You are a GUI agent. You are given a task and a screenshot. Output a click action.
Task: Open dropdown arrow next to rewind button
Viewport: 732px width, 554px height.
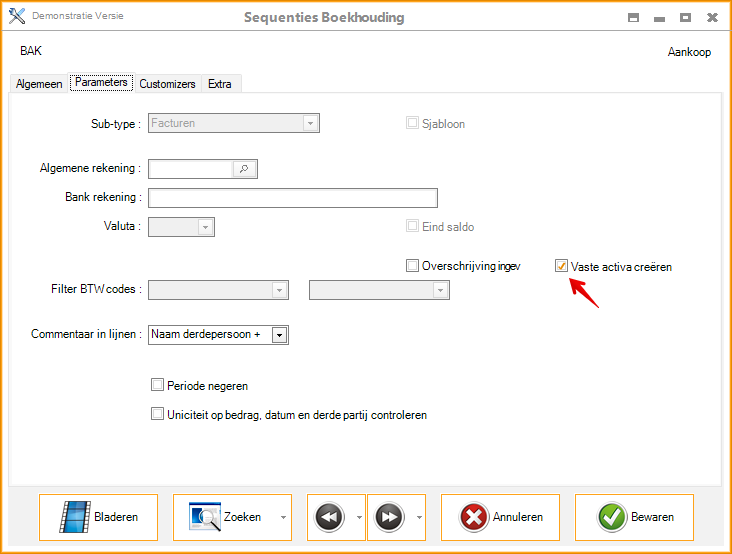[357, 518]
